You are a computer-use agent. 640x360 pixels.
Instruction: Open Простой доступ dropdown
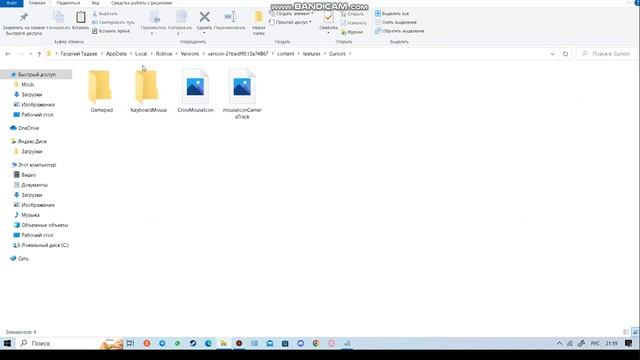(x=291, y=22)
